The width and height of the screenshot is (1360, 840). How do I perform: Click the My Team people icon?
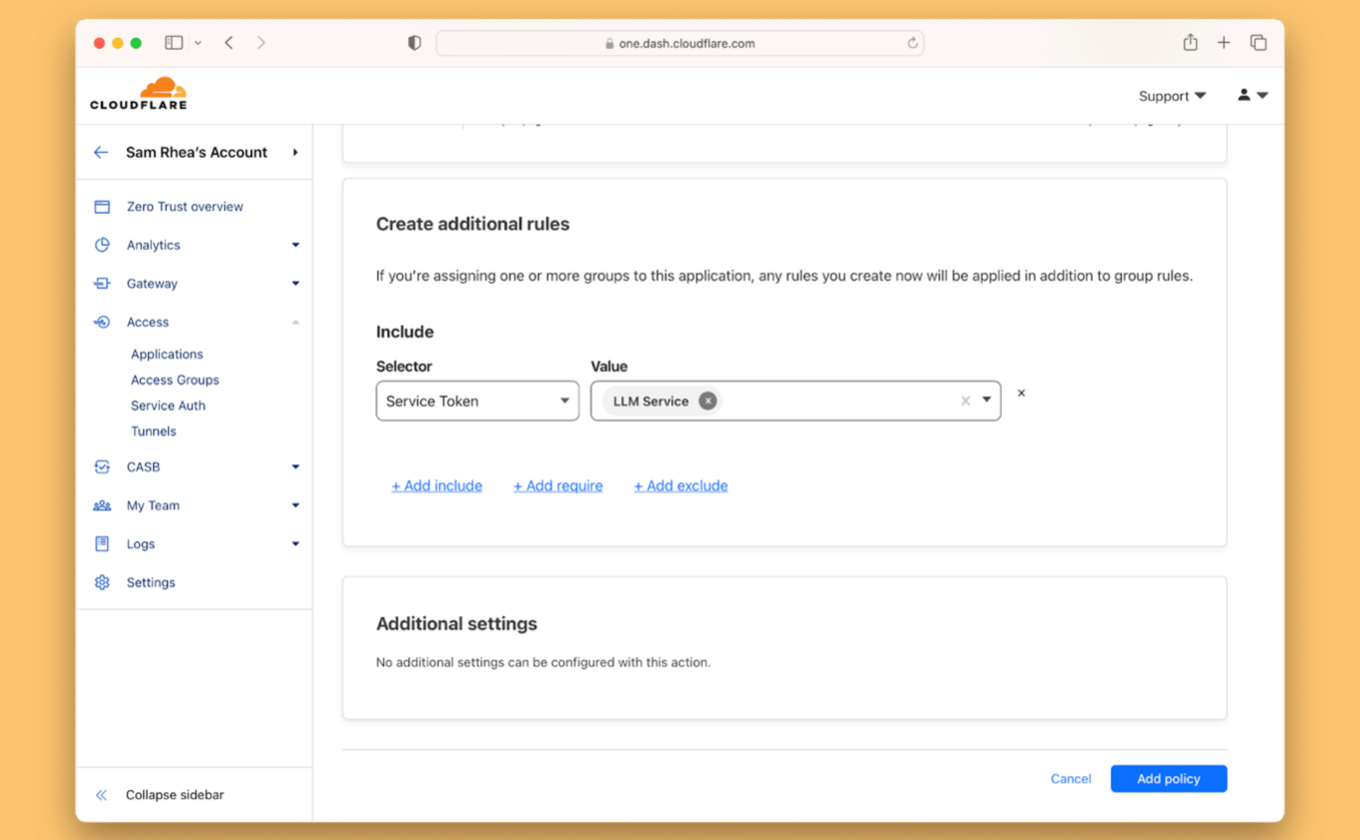tap(102, 506)
